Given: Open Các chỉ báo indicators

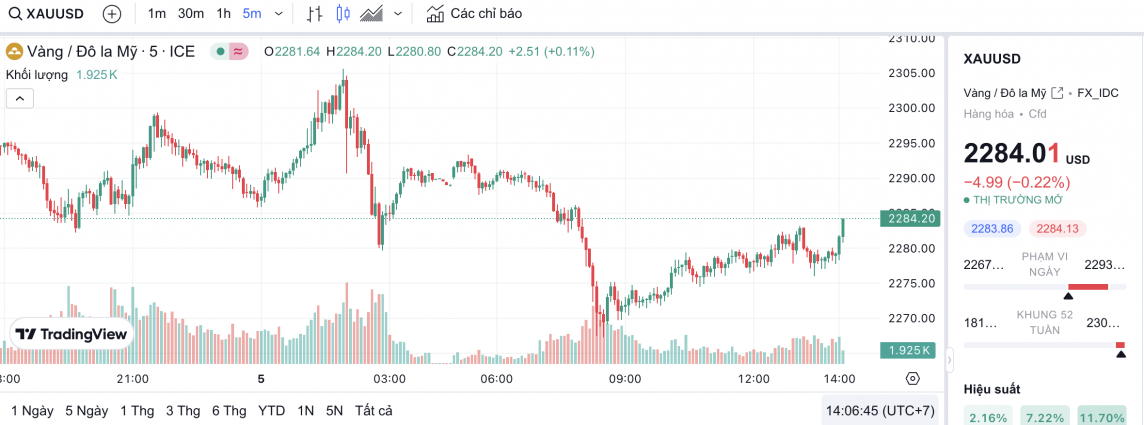Looking at the screenshot, I should [x=474, y=14].
